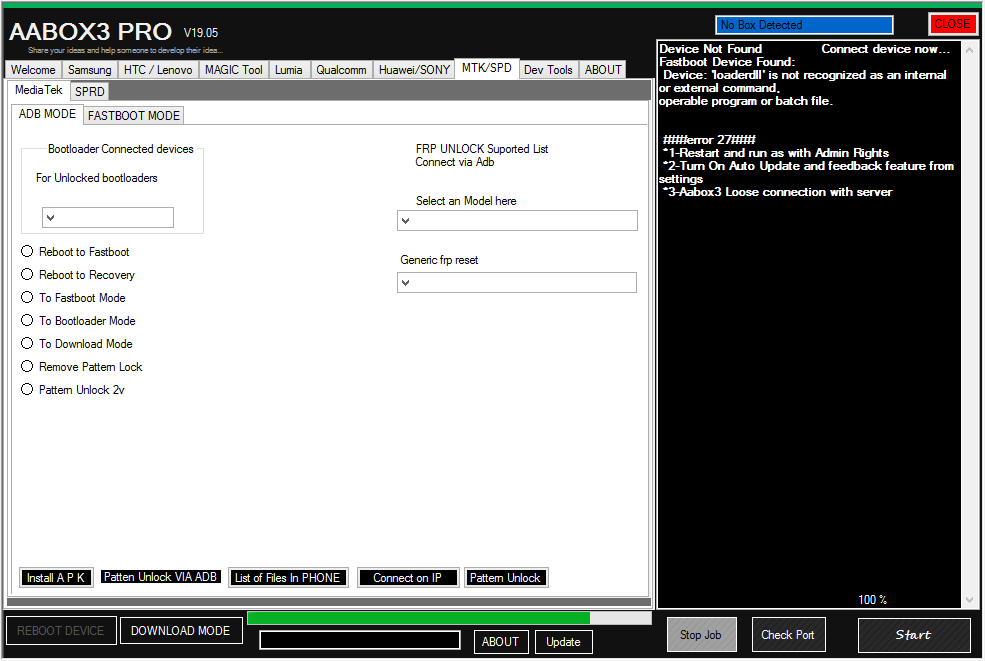The height and width of the screenshot is (661, 985).
Task: Click the DOWNLOAD MODE button
Action: pos(181,630)
